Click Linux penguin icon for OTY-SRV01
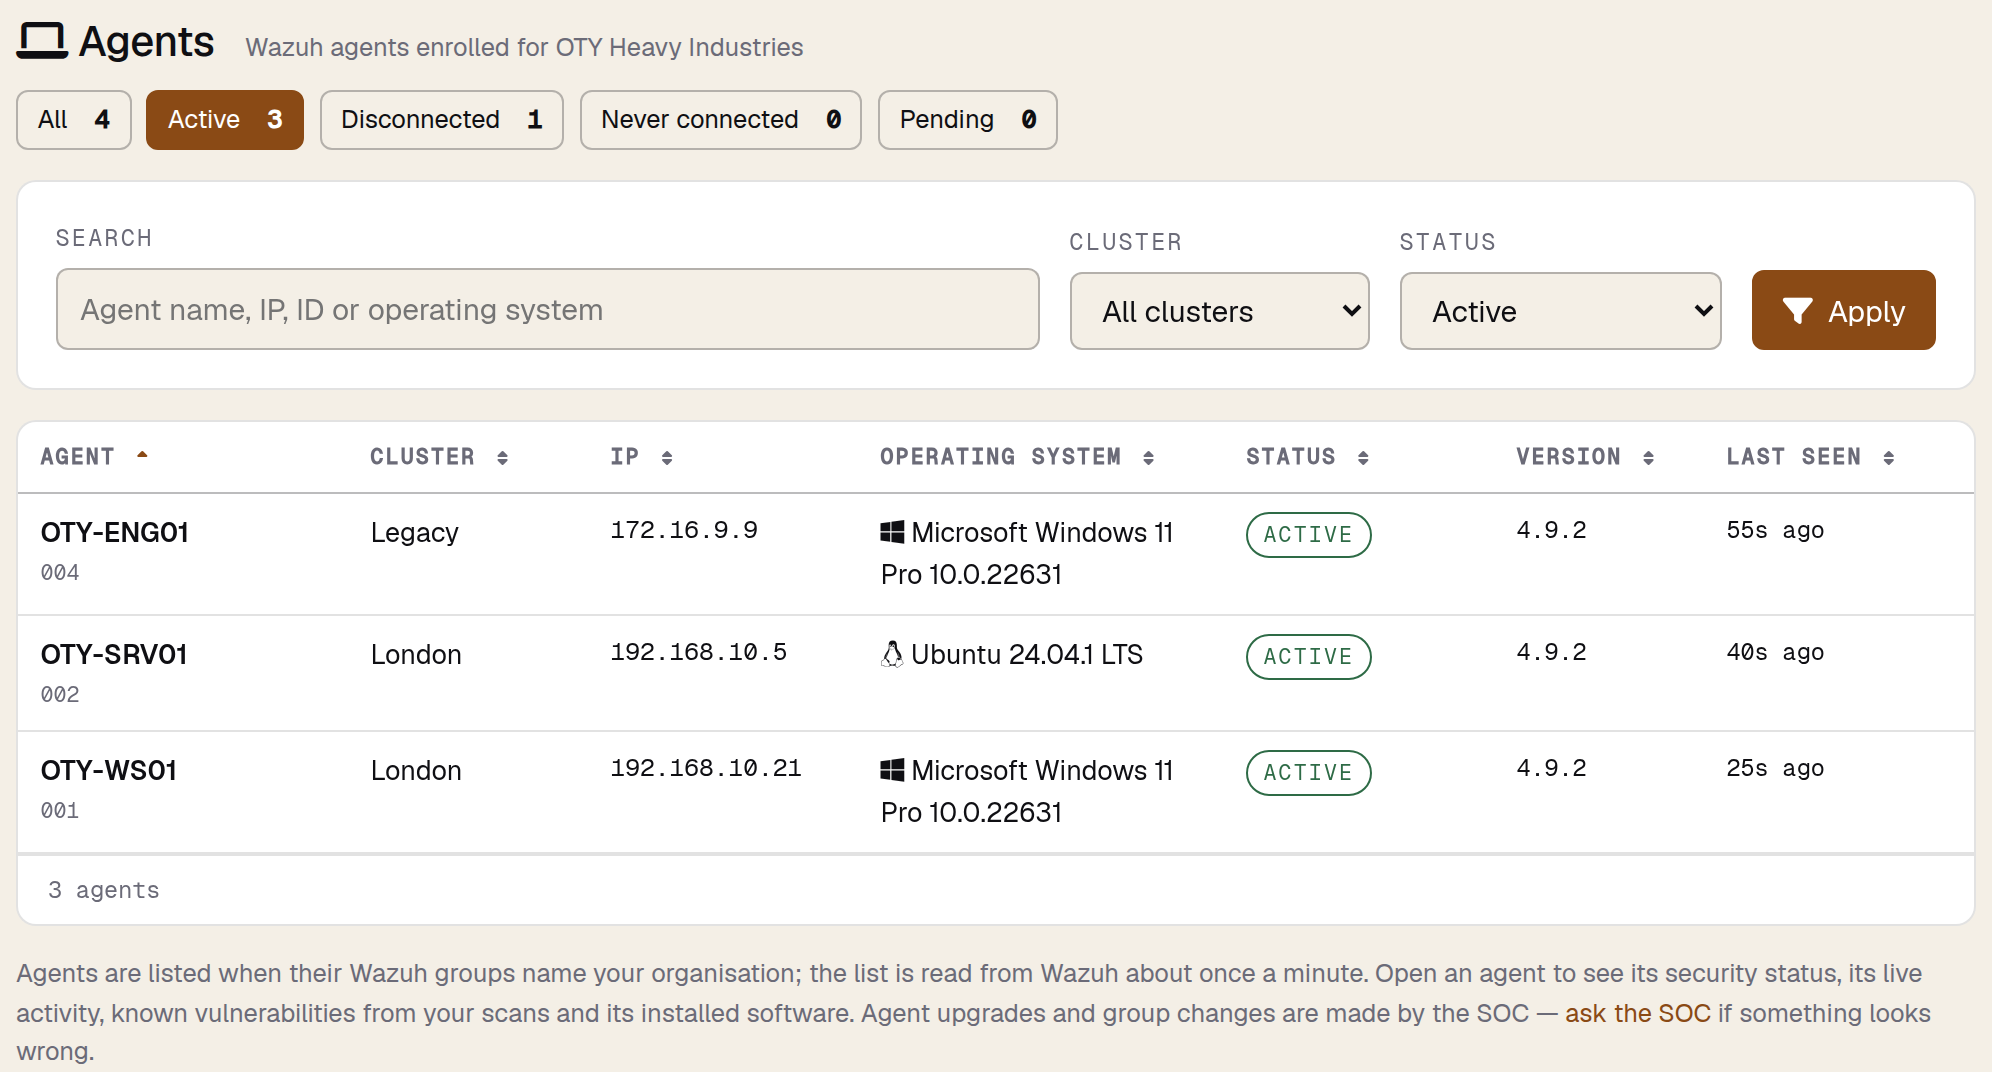 [x=892, y=654]
